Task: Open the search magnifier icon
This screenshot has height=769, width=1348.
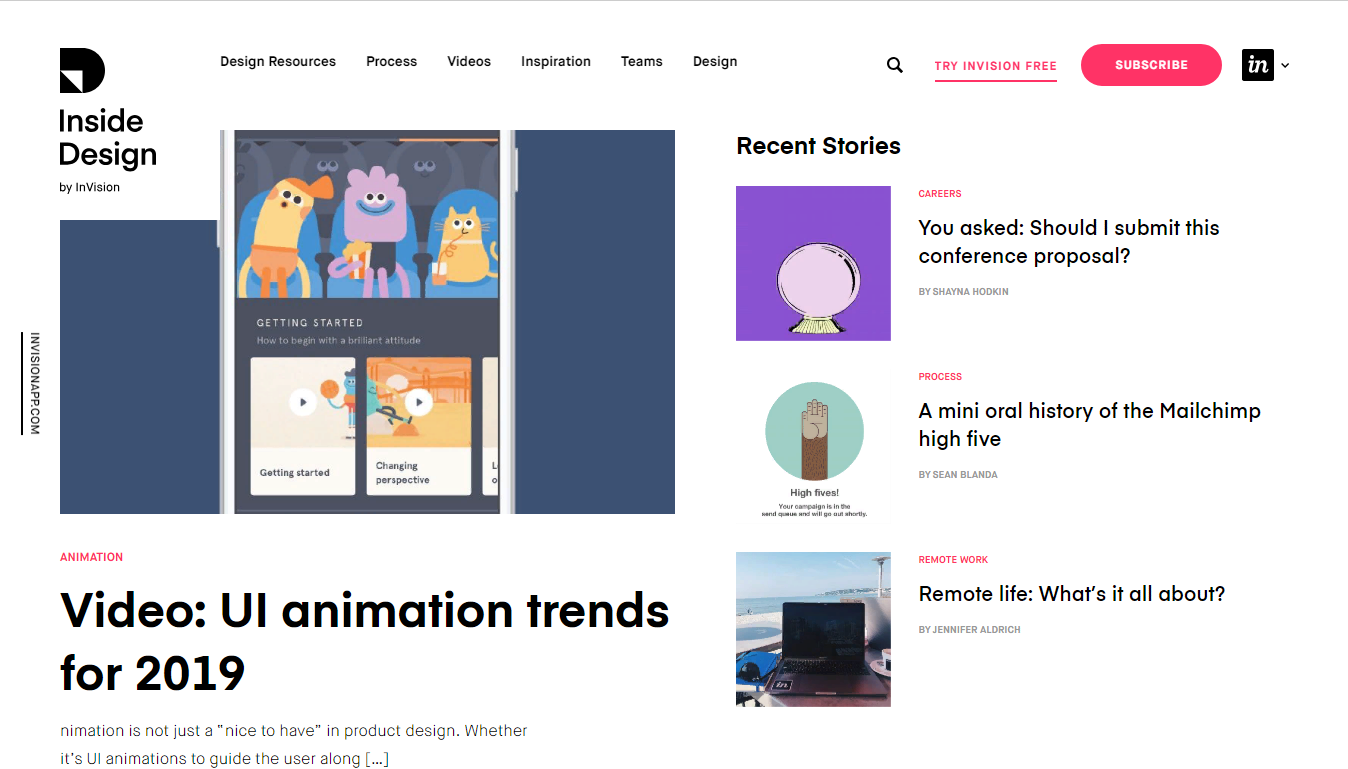Action: click(894, 65)
